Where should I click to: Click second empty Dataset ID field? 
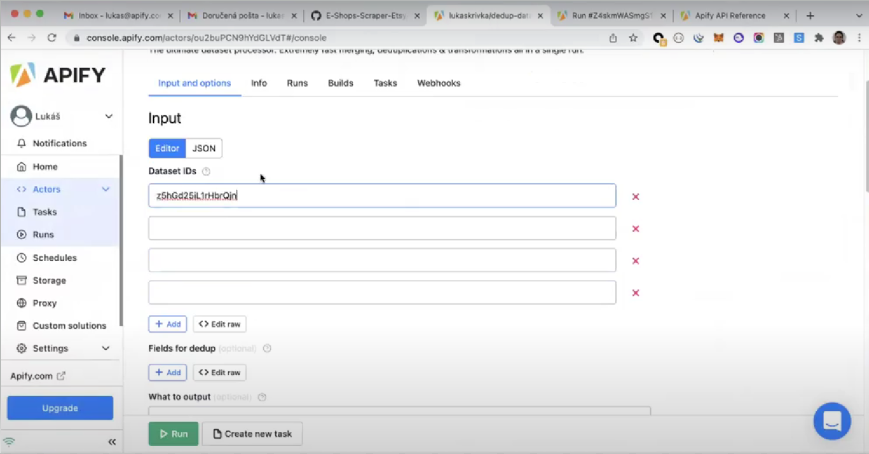pyautogui.click(x=382, y=228)
